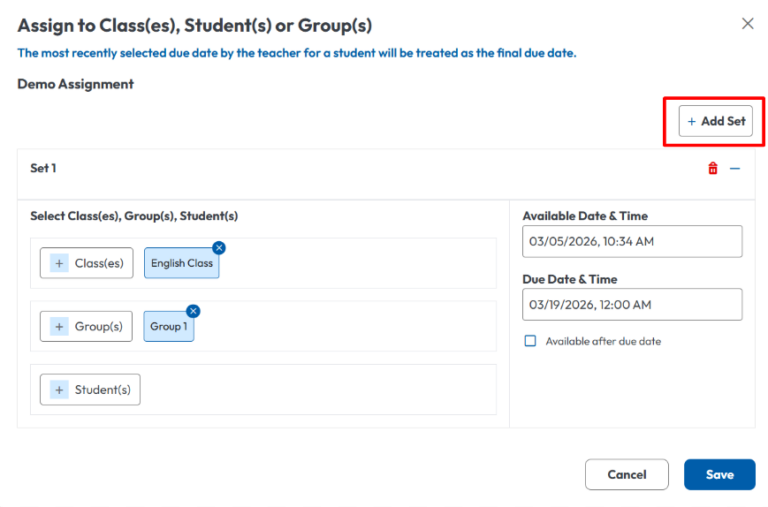Click the Available after due date label
The image size is (768, 507).
pyautogui.click(x=603, y=341)
